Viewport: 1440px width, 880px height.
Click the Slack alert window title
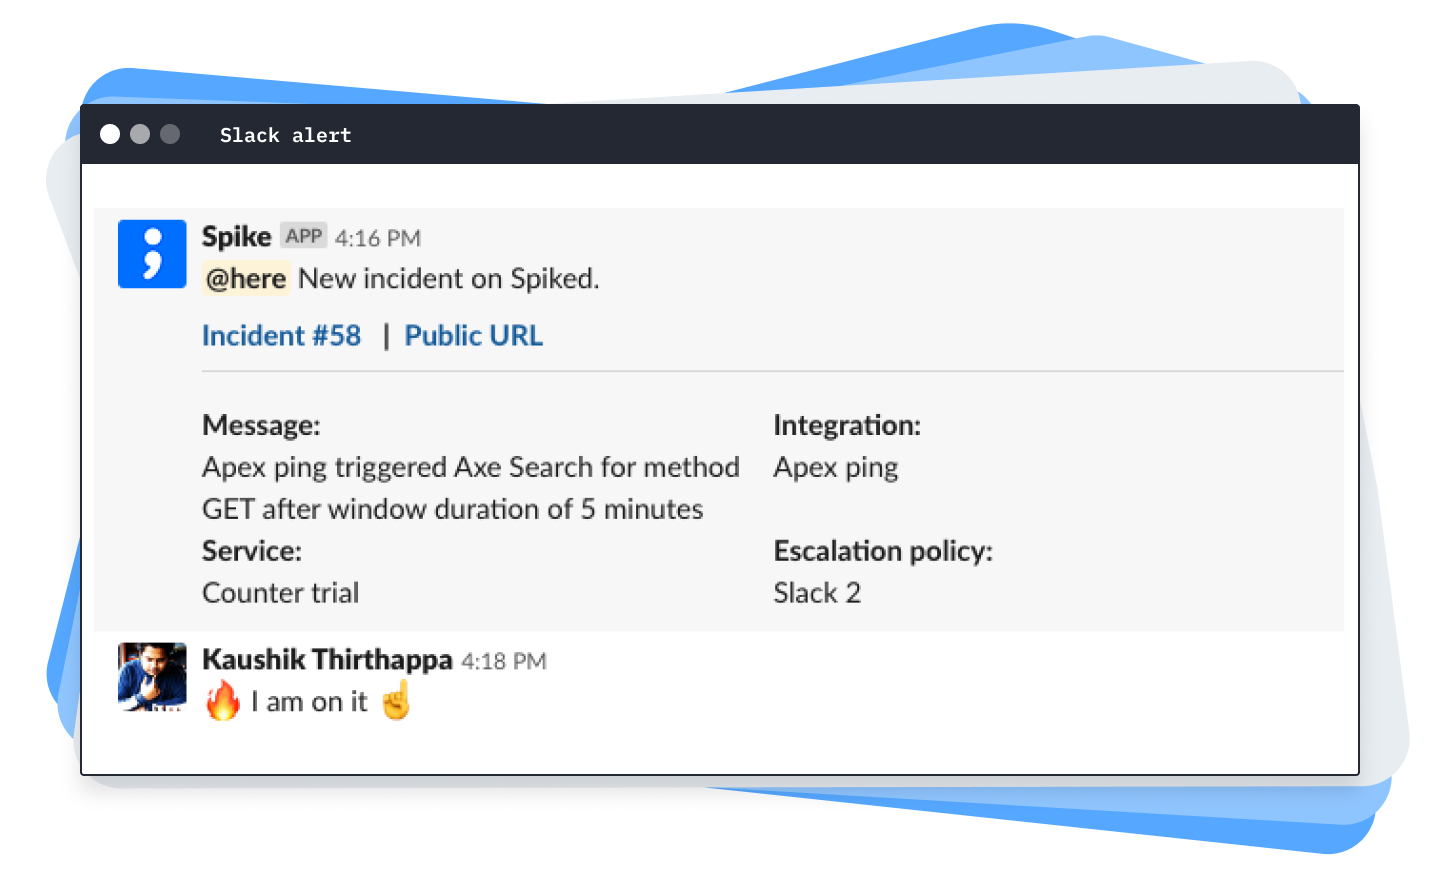286,135
